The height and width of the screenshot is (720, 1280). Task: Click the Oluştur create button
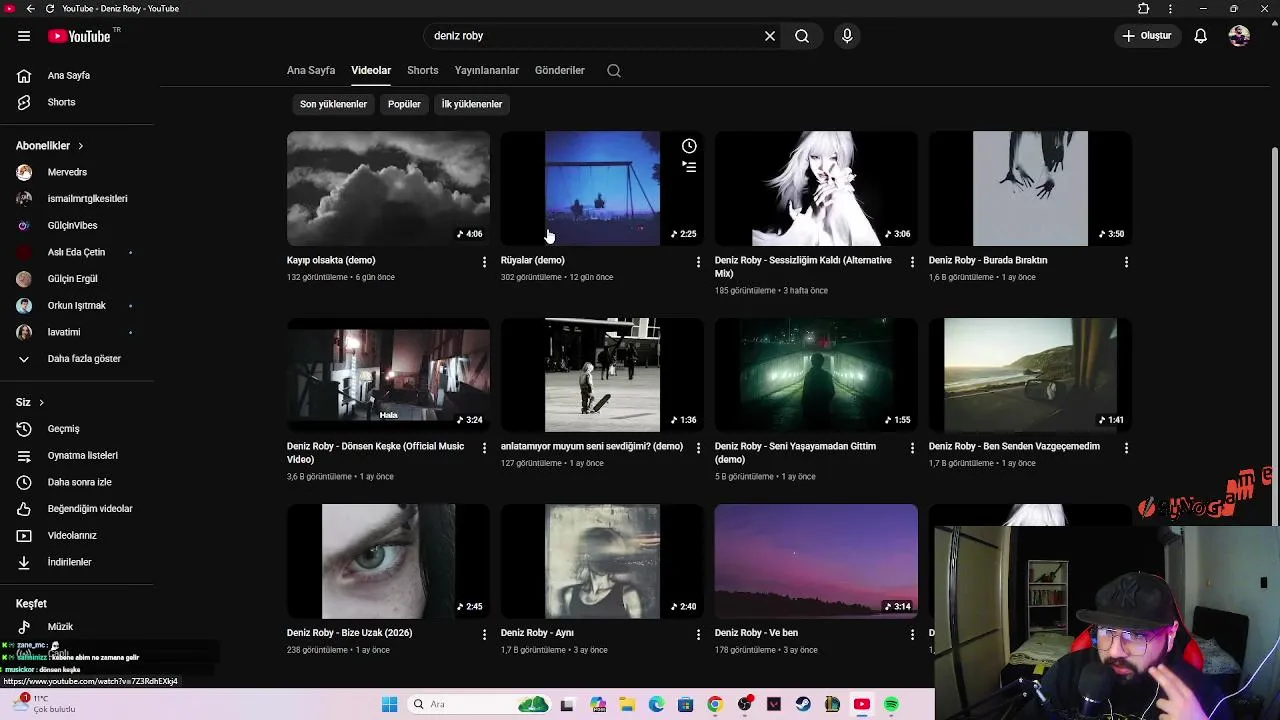(1148, 36)
